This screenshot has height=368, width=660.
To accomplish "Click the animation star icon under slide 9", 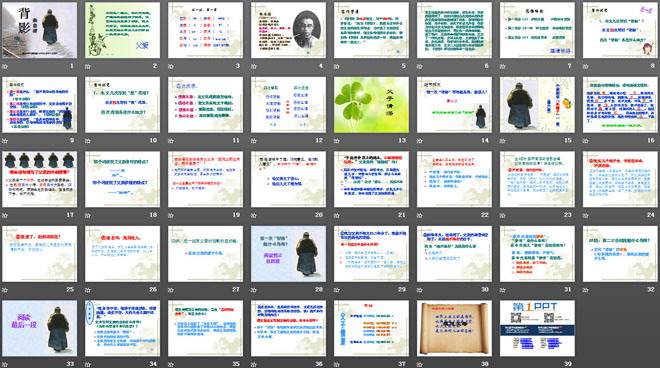I will [5, 141].
